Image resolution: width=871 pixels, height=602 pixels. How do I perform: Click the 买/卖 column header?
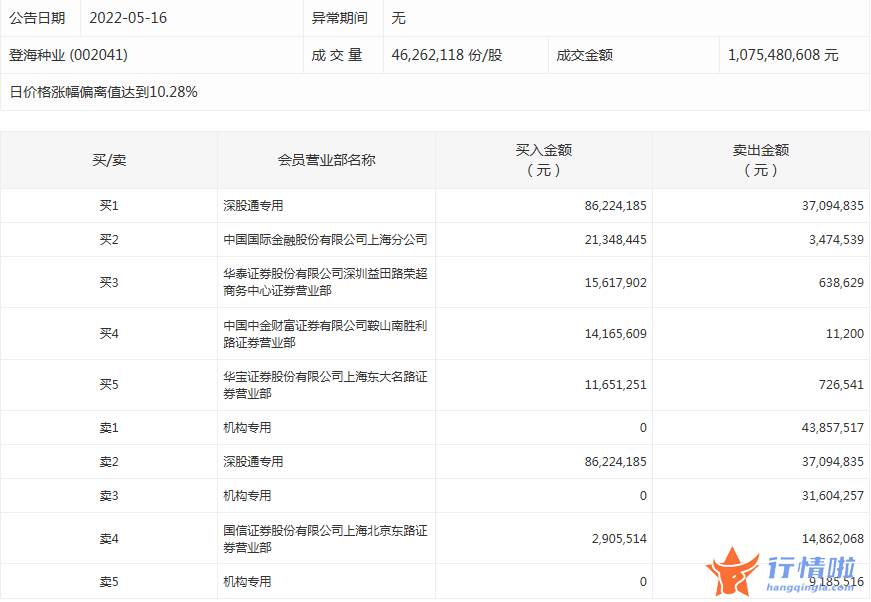click(x=109, y=160)
